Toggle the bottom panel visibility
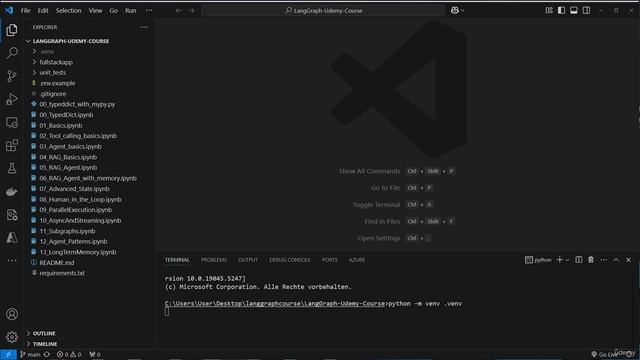Viewport: 640px width, 360px height. pos(574,11)
